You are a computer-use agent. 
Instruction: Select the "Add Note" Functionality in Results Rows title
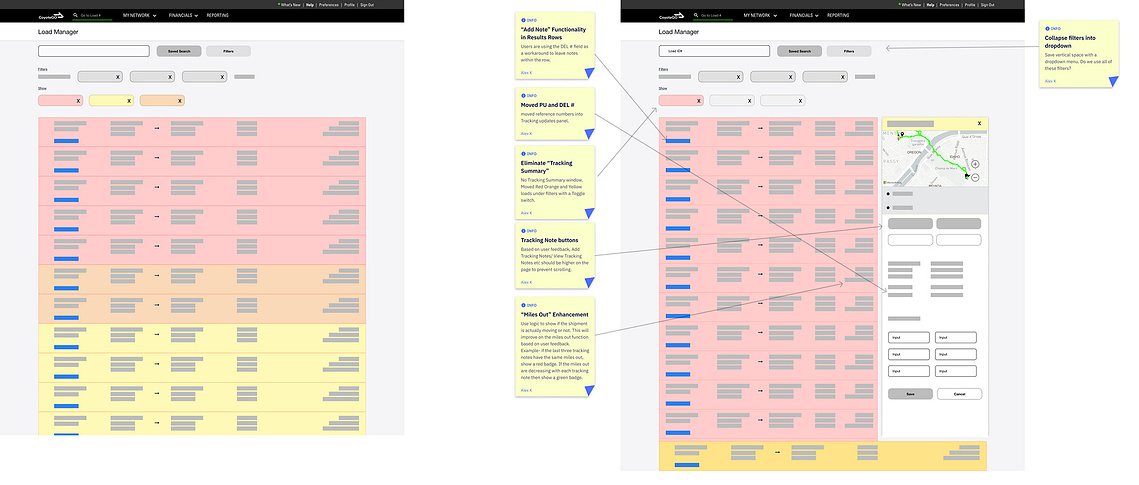[x=554, y=33]
